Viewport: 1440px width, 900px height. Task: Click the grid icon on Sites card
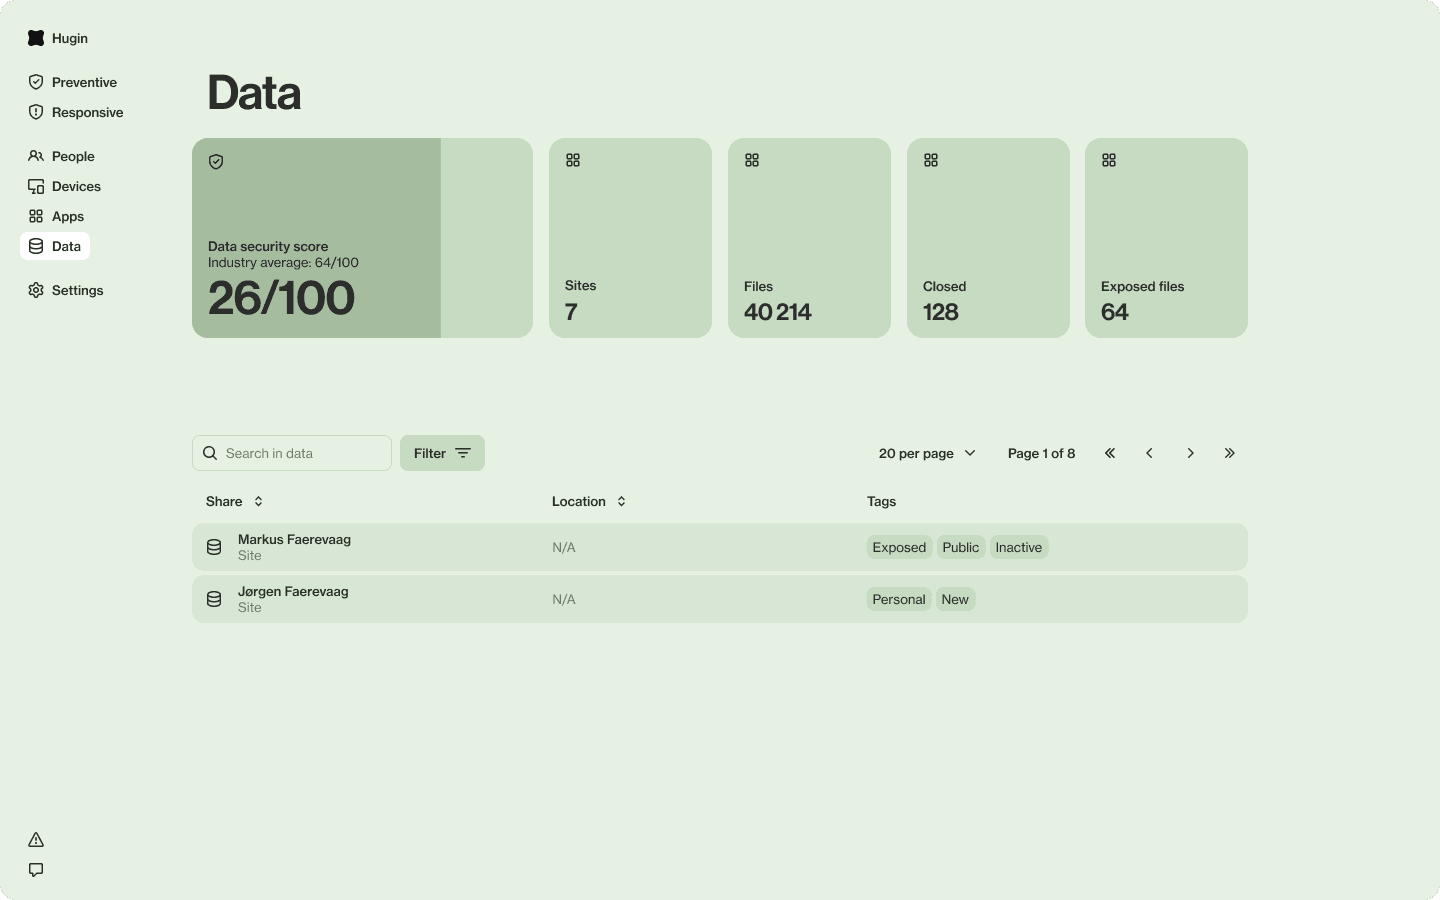point(573,160)
